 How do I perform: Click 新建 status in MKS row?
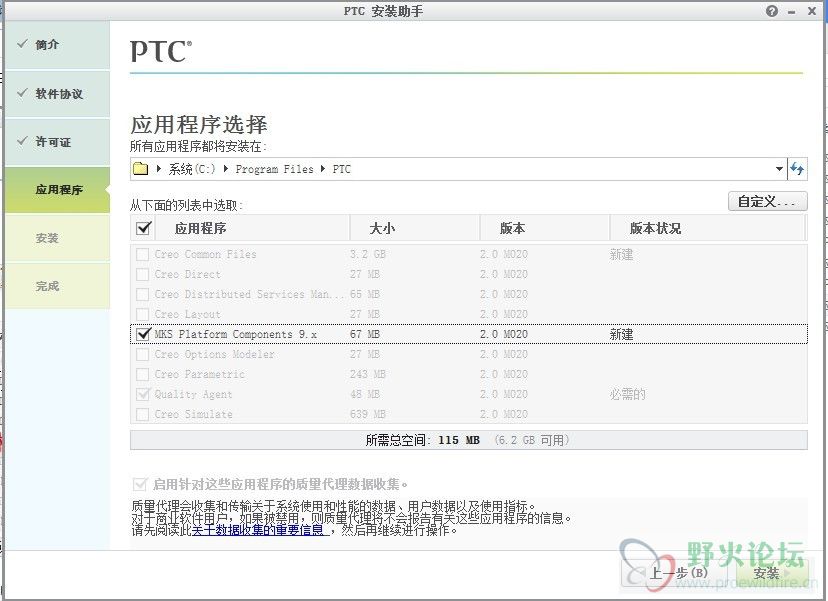(622, 334)
